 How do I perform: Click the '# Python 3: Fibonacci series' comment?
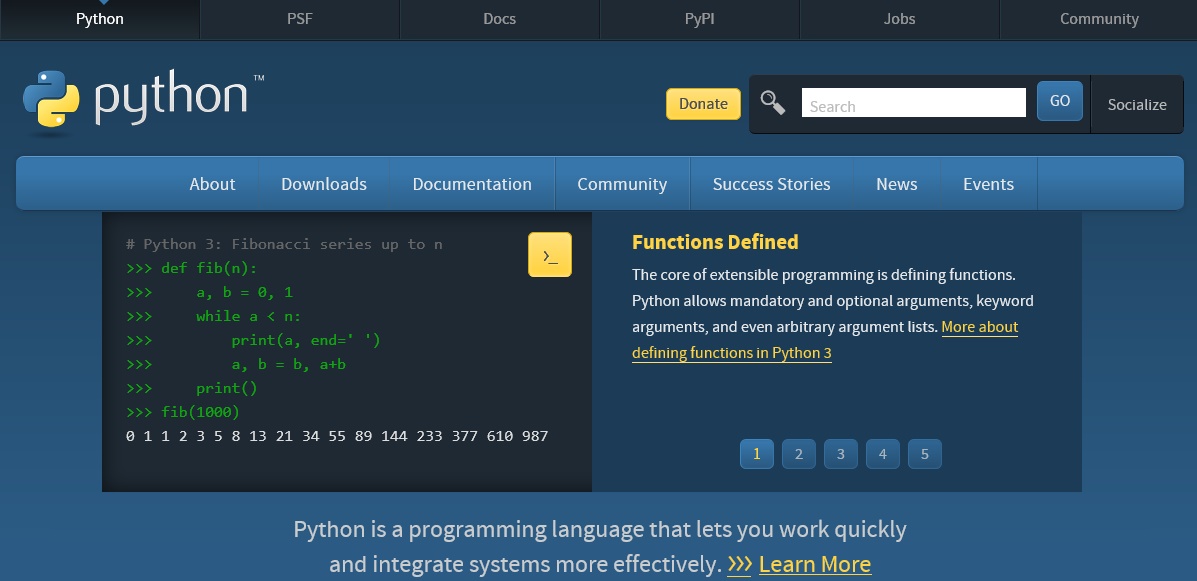click(284, 244)
